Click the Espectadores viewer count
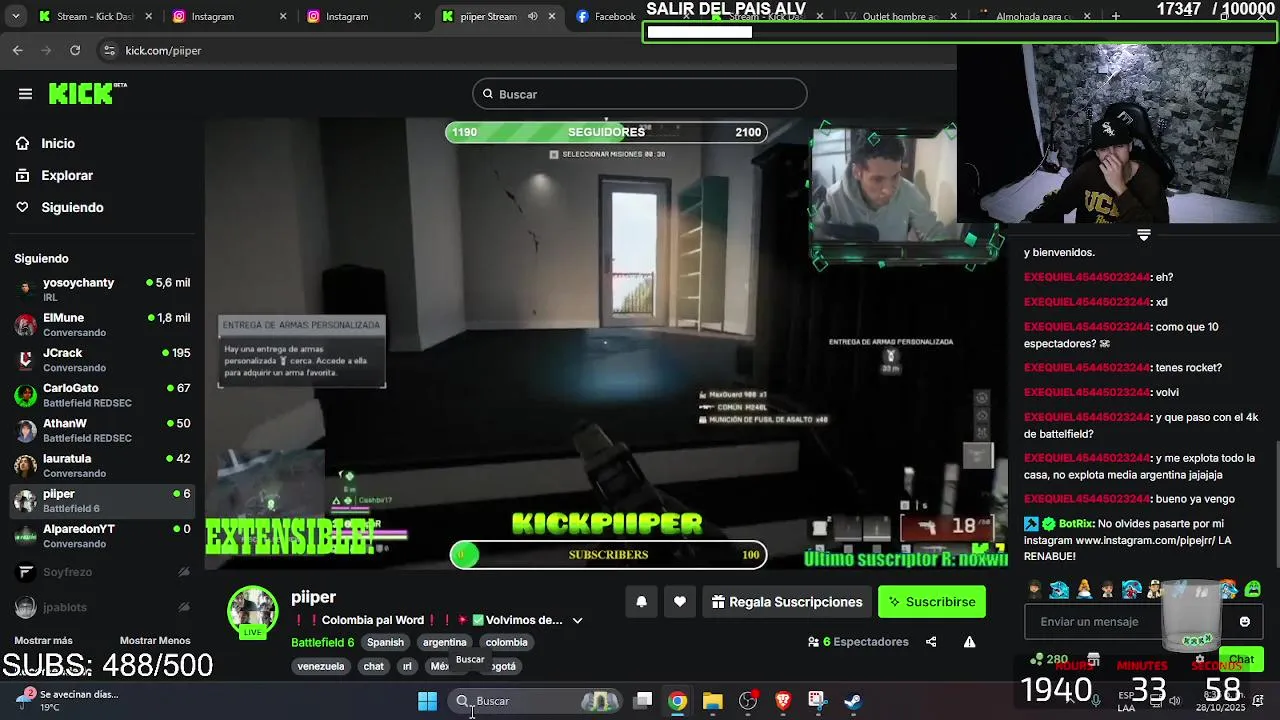1280x720 pixels. [858, 642]
